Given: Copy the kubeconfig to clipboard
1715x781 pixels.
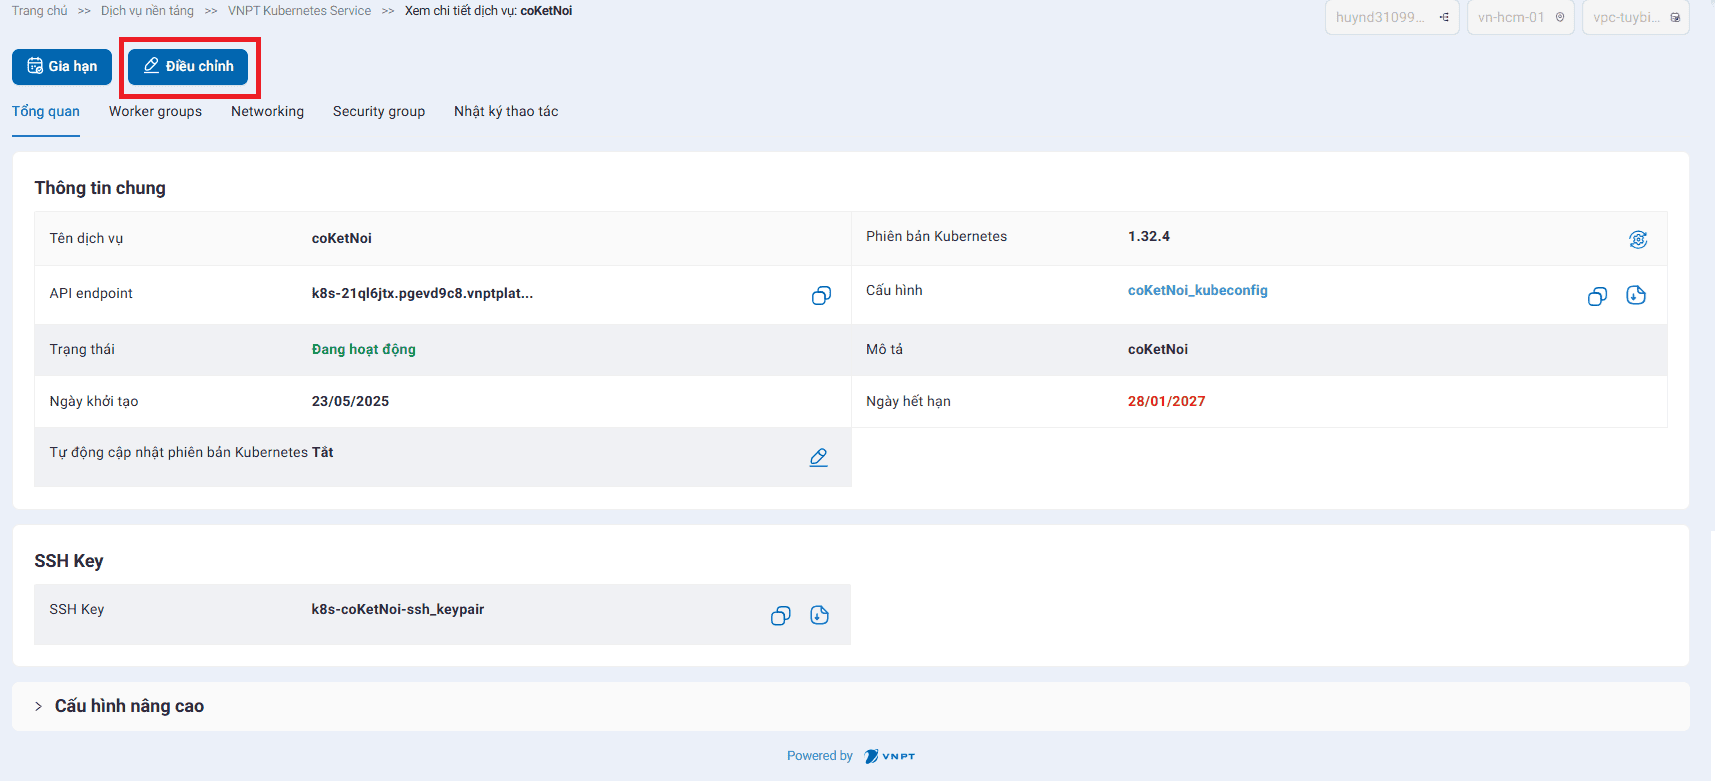Looking at the screenshot, I should [x=1597, y=296].
